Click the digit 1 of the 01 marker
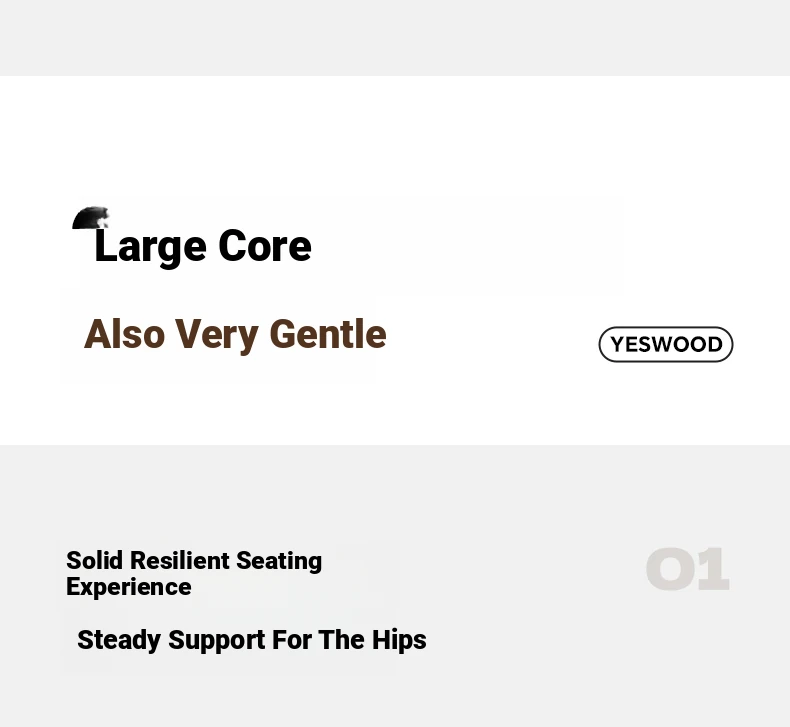790x727 pixels. tap(713, 569)
